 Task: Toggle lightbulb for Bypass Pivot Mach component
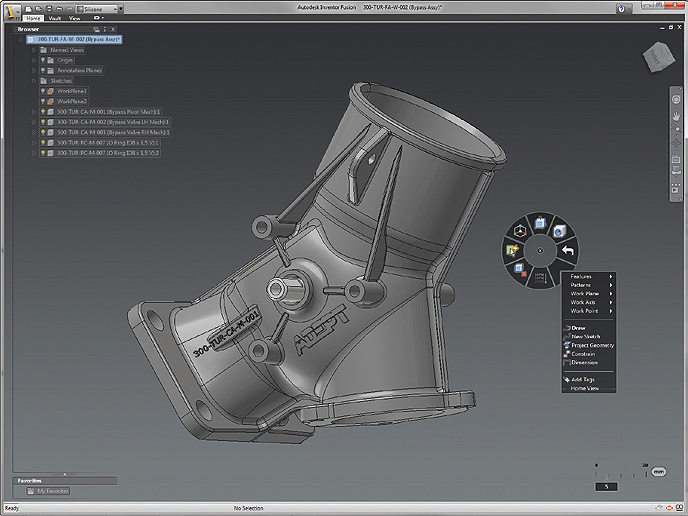[43, 112]
